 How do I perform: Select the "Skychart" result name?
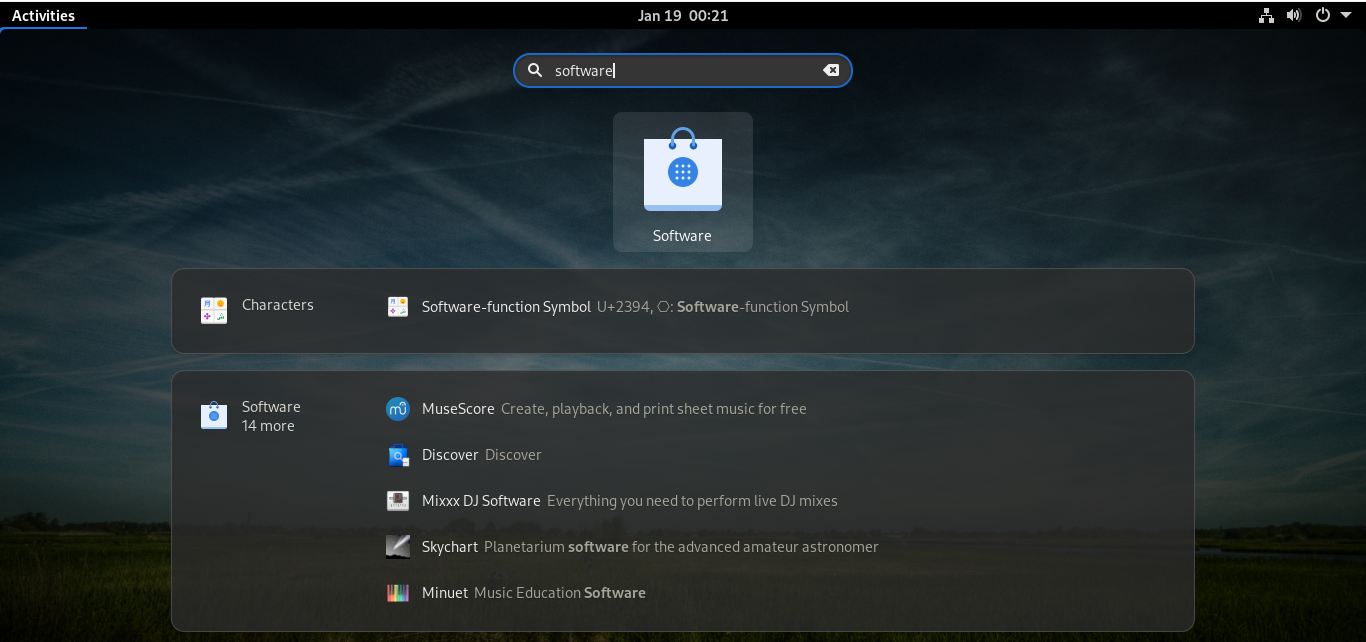click(x=450, y=547)
